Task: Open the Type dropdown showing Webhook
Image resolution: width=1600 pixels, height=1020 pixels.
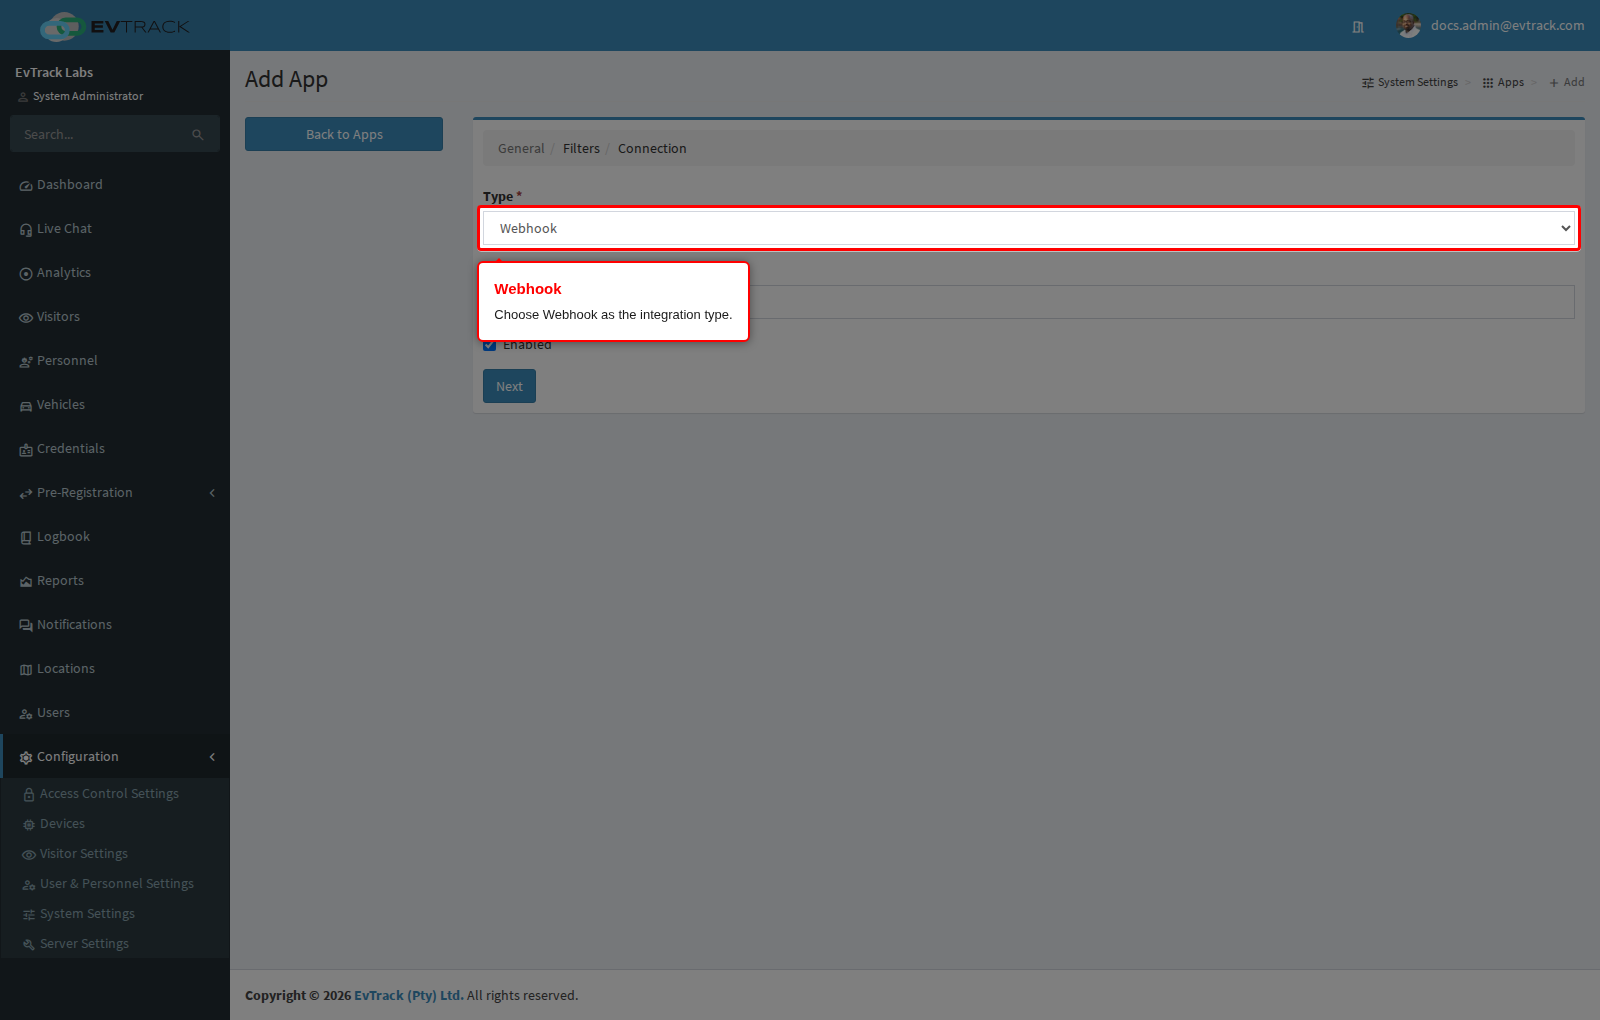Action: [1029, 228]
